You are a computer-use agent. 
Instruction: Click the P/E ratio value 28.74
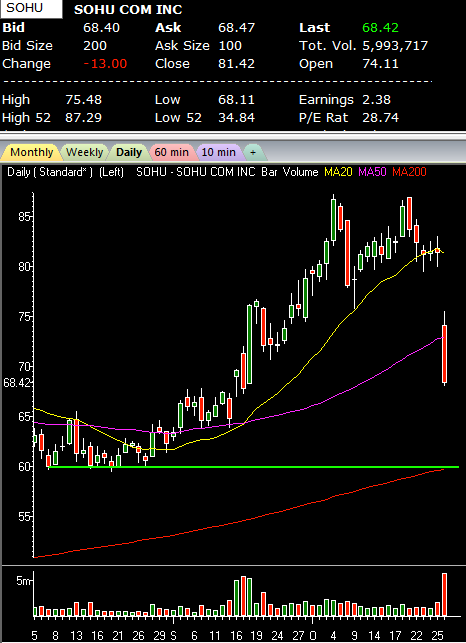380,118
